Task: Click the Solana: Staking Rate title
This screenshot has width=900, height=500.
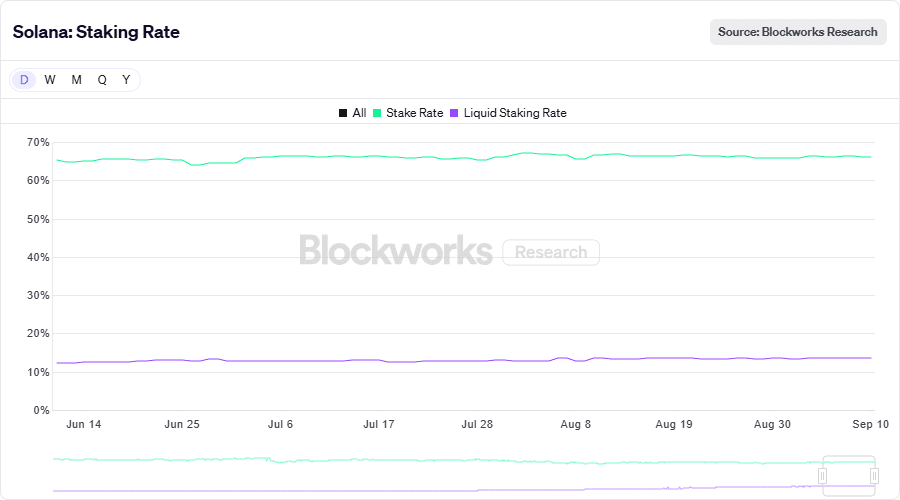Action: tap(96, 32)
